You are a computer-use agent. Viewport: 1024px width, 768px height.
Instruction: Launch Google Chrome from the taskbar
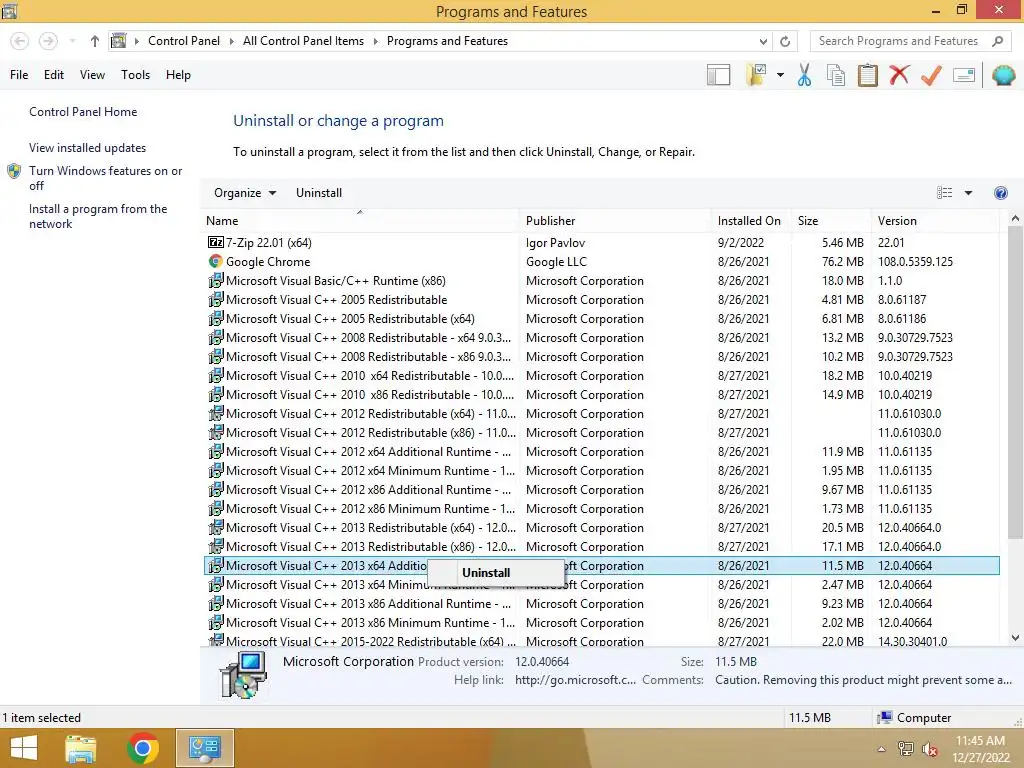143,748
